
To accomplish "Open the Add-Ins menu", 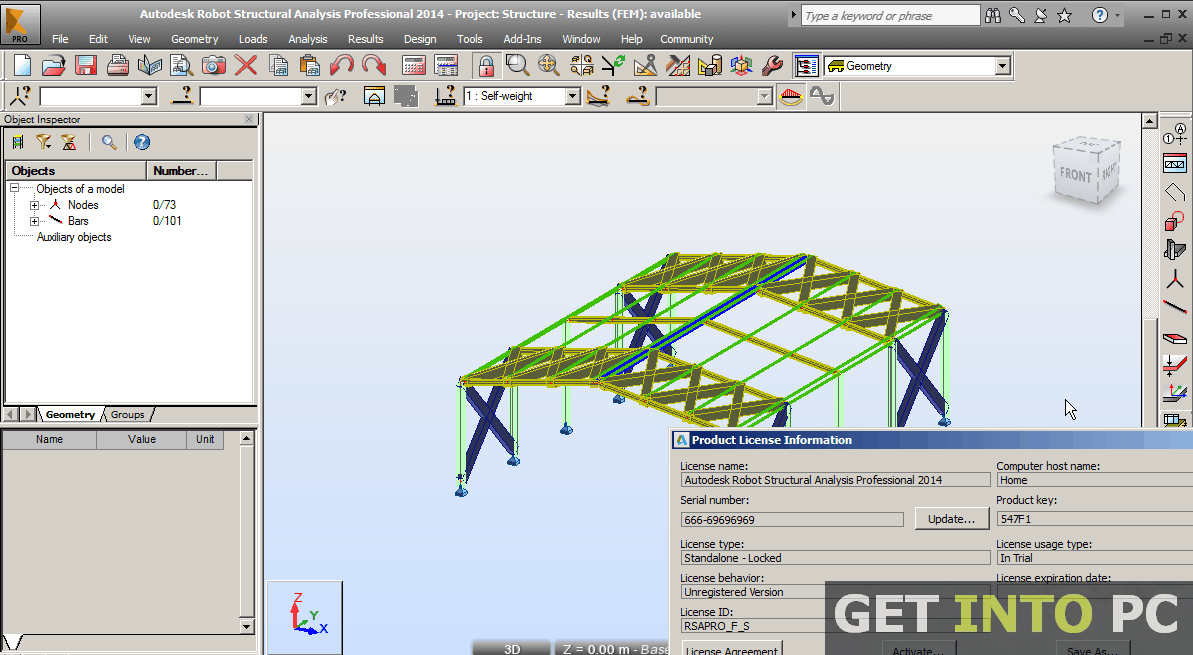I will coord(522,39).
